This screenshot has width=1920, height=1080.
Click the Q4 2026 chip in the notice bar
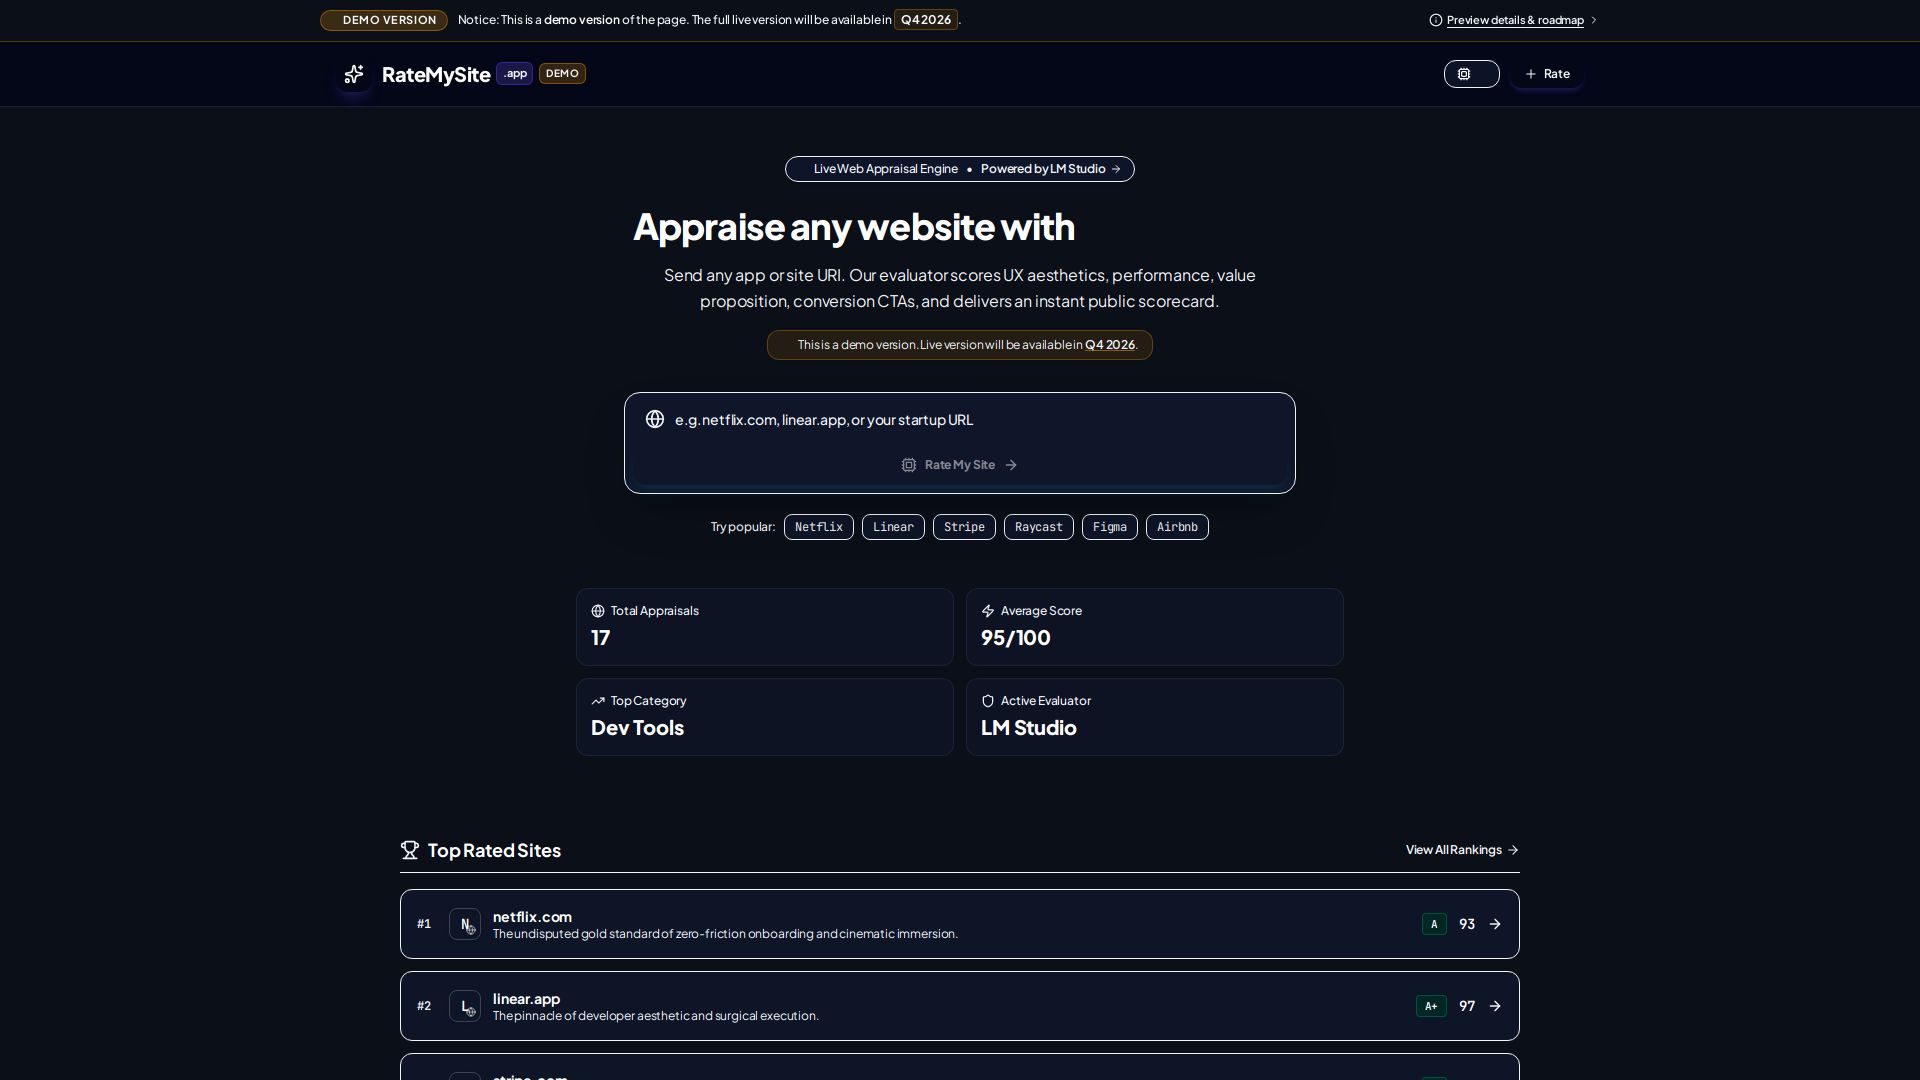point(925,20)
